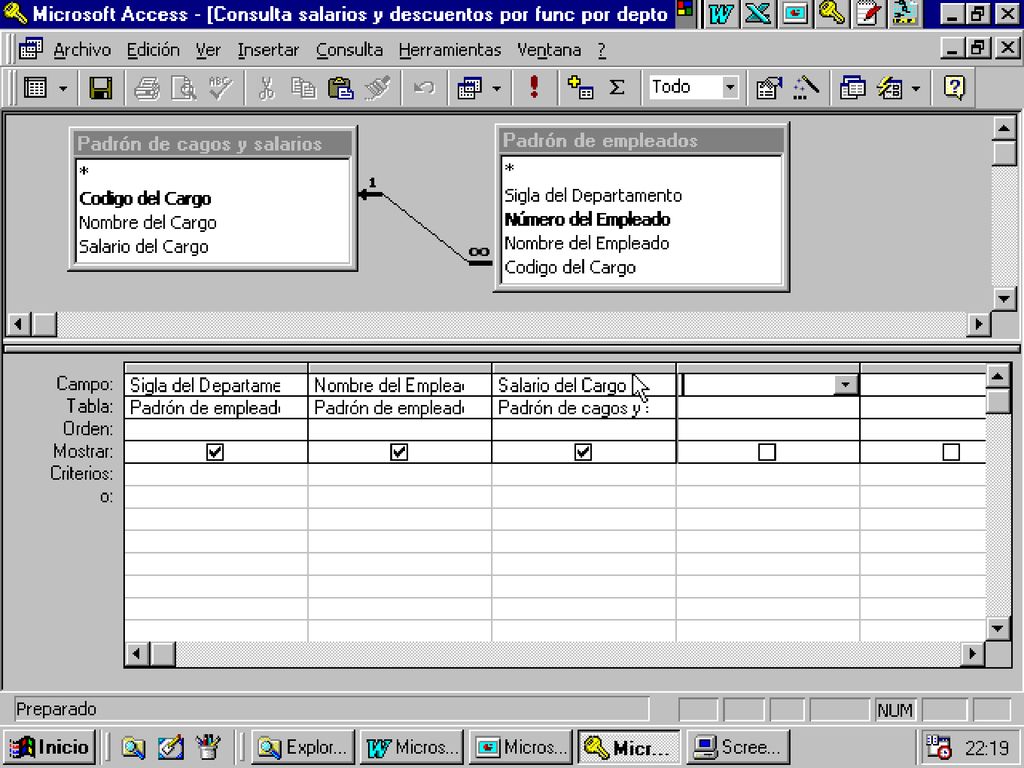Launch PowerPoint from the Office shortcut bar

click(x=795, y=14)
